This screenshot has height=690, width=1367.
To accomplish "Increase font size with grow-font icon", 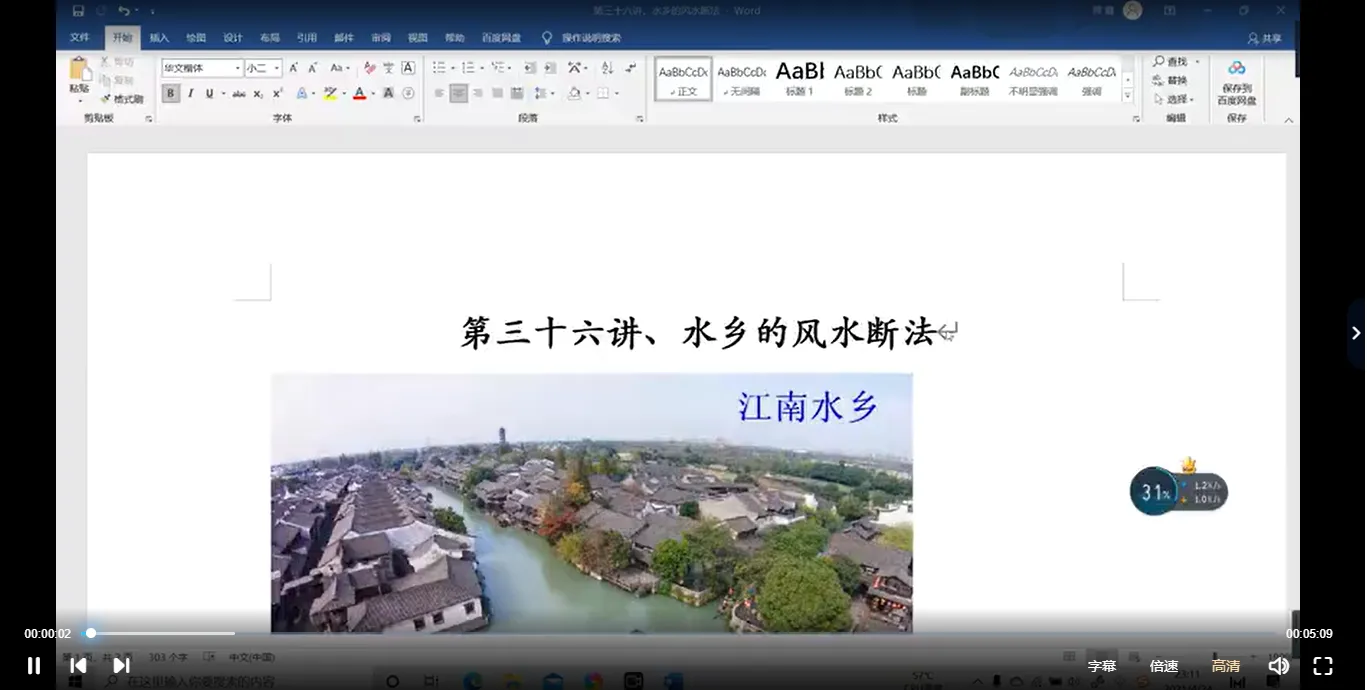I will (x=293, y=68).
